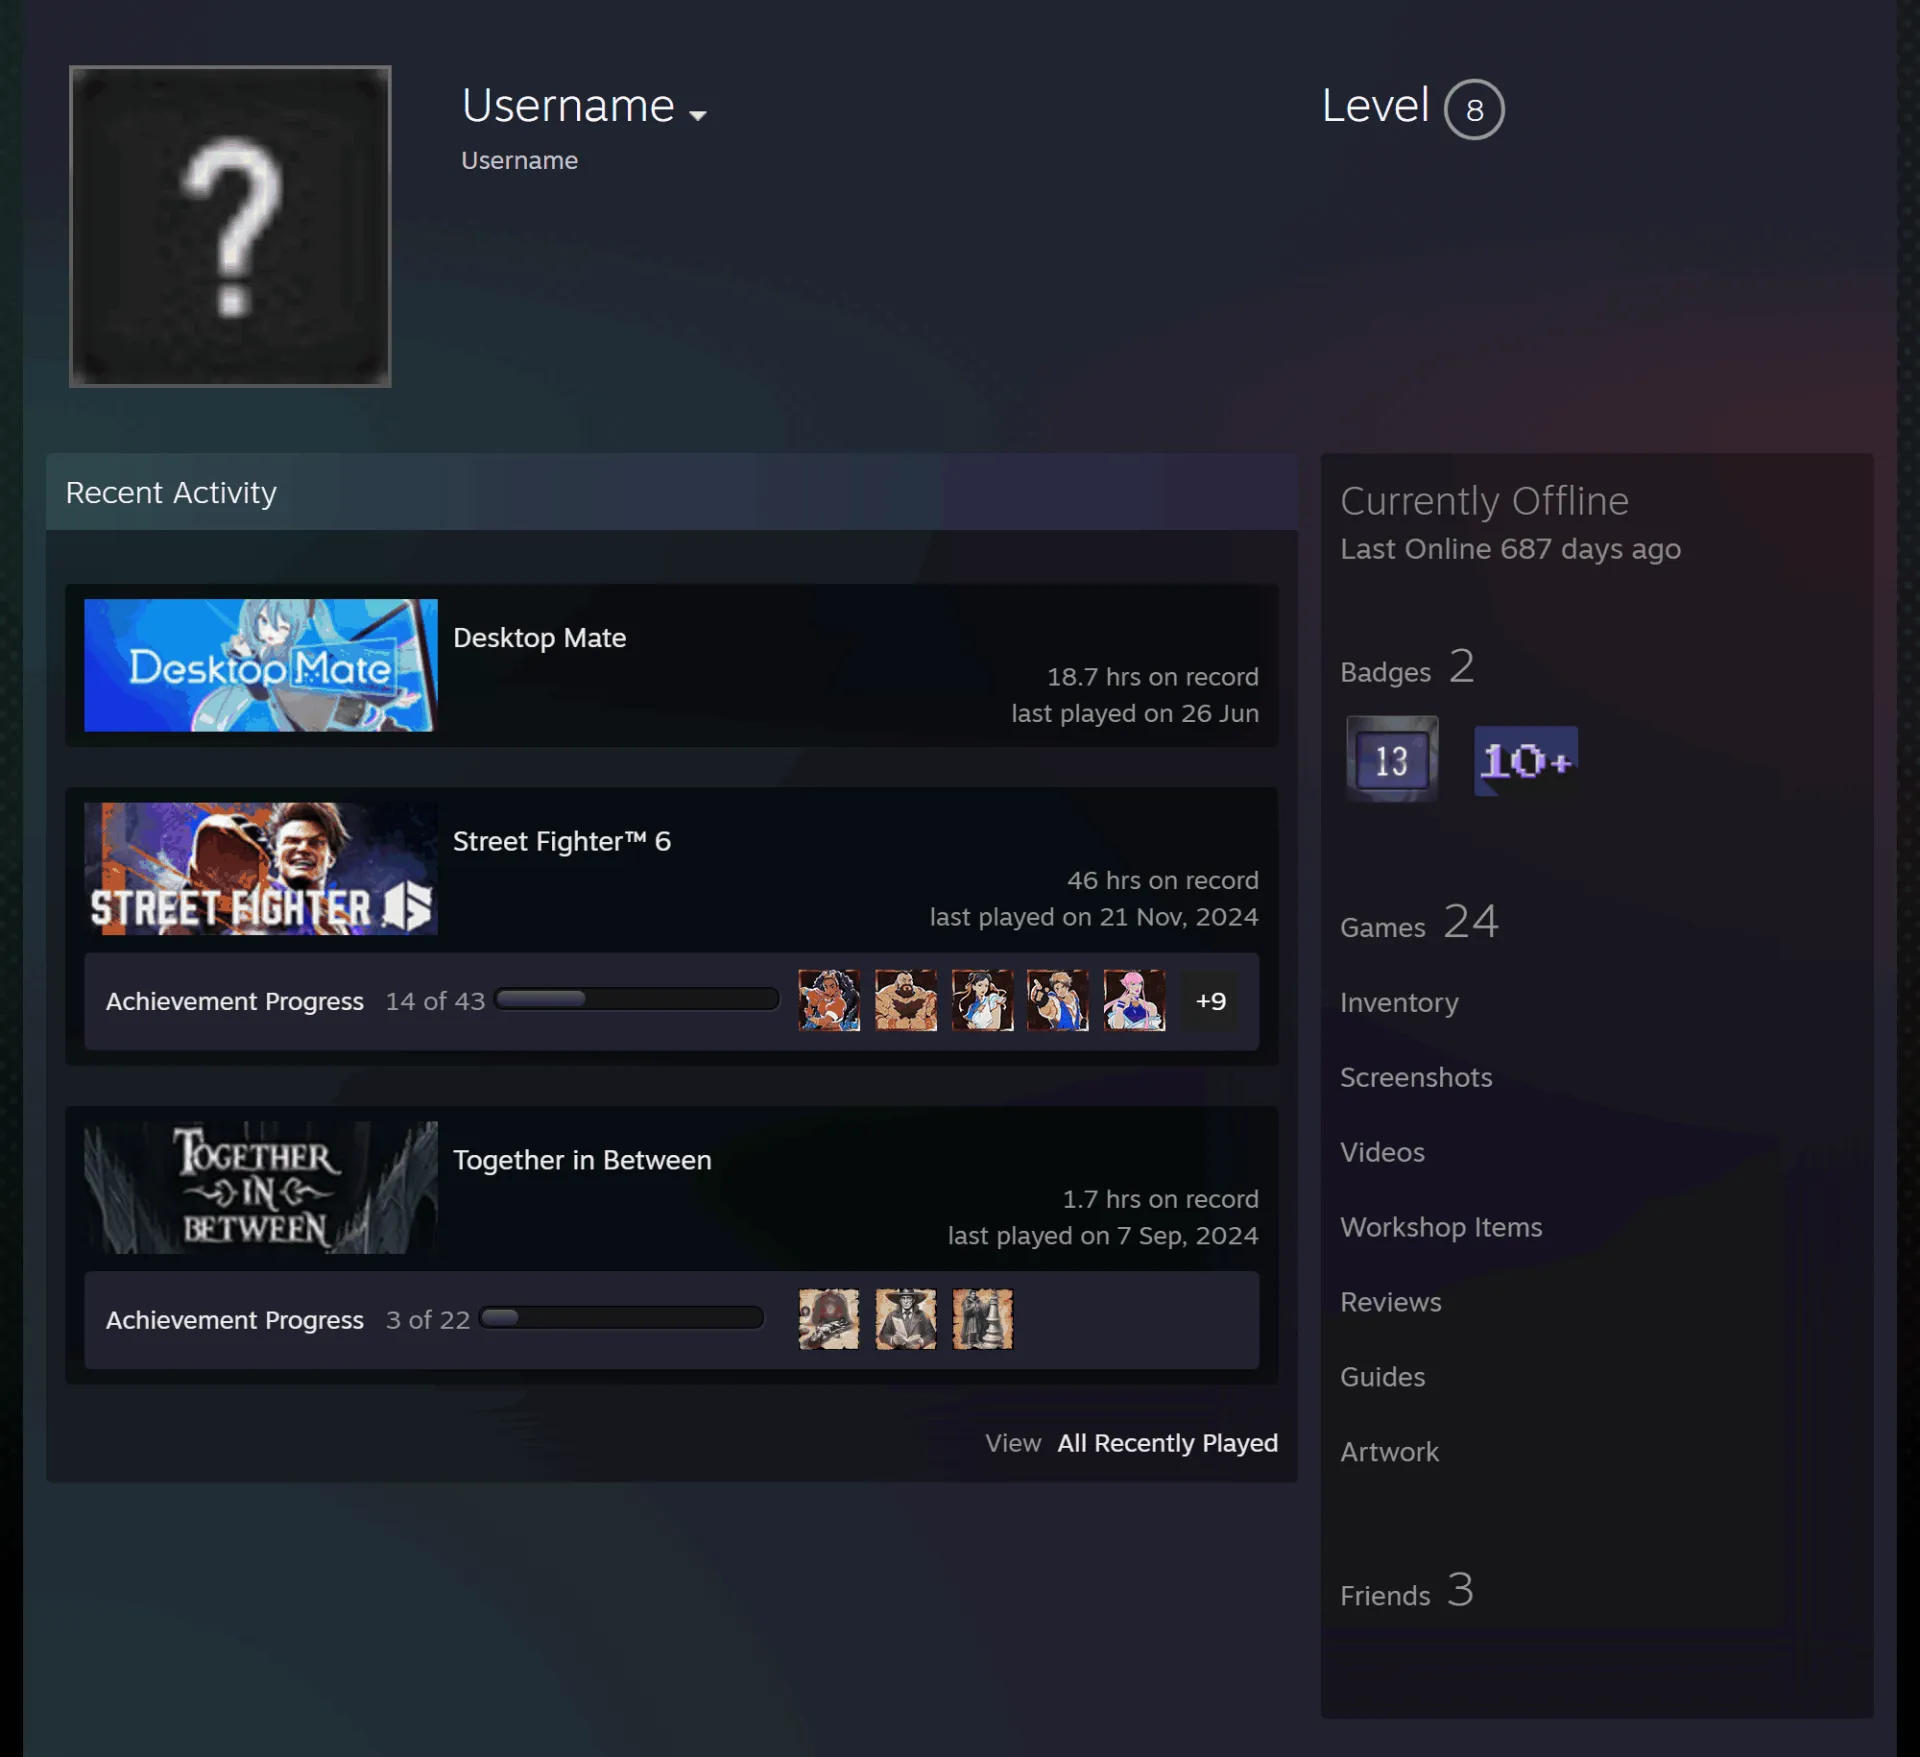The width and height of the screenshot is (1920, 1757).
Task: Open the 10+ games collector badge
Action: [1526, 760]
